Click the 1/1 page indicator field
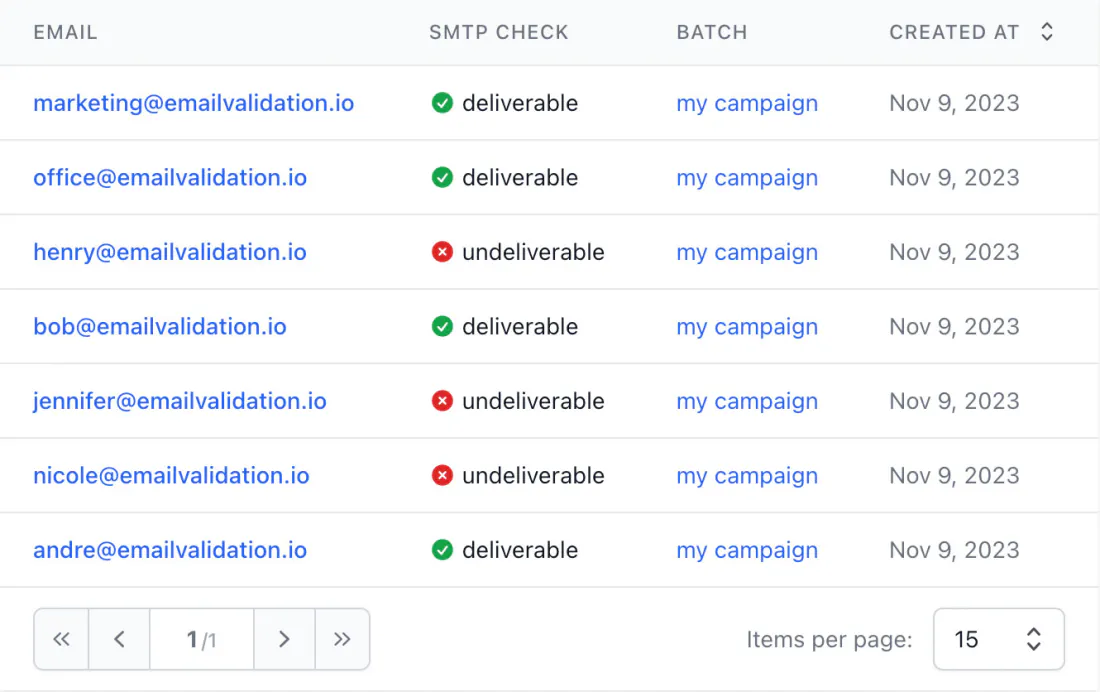 click(201, 639)
